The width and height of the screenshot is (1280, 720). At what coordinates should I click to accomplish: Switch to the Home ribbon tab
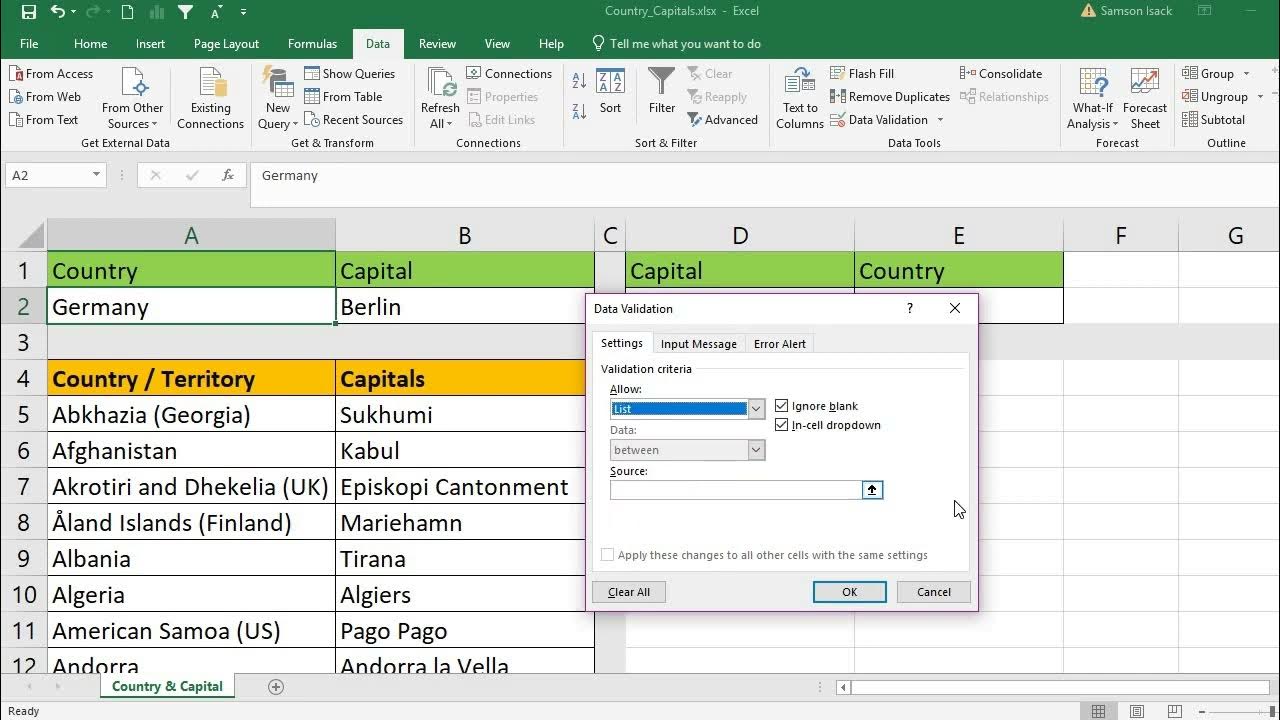[90, 44]
